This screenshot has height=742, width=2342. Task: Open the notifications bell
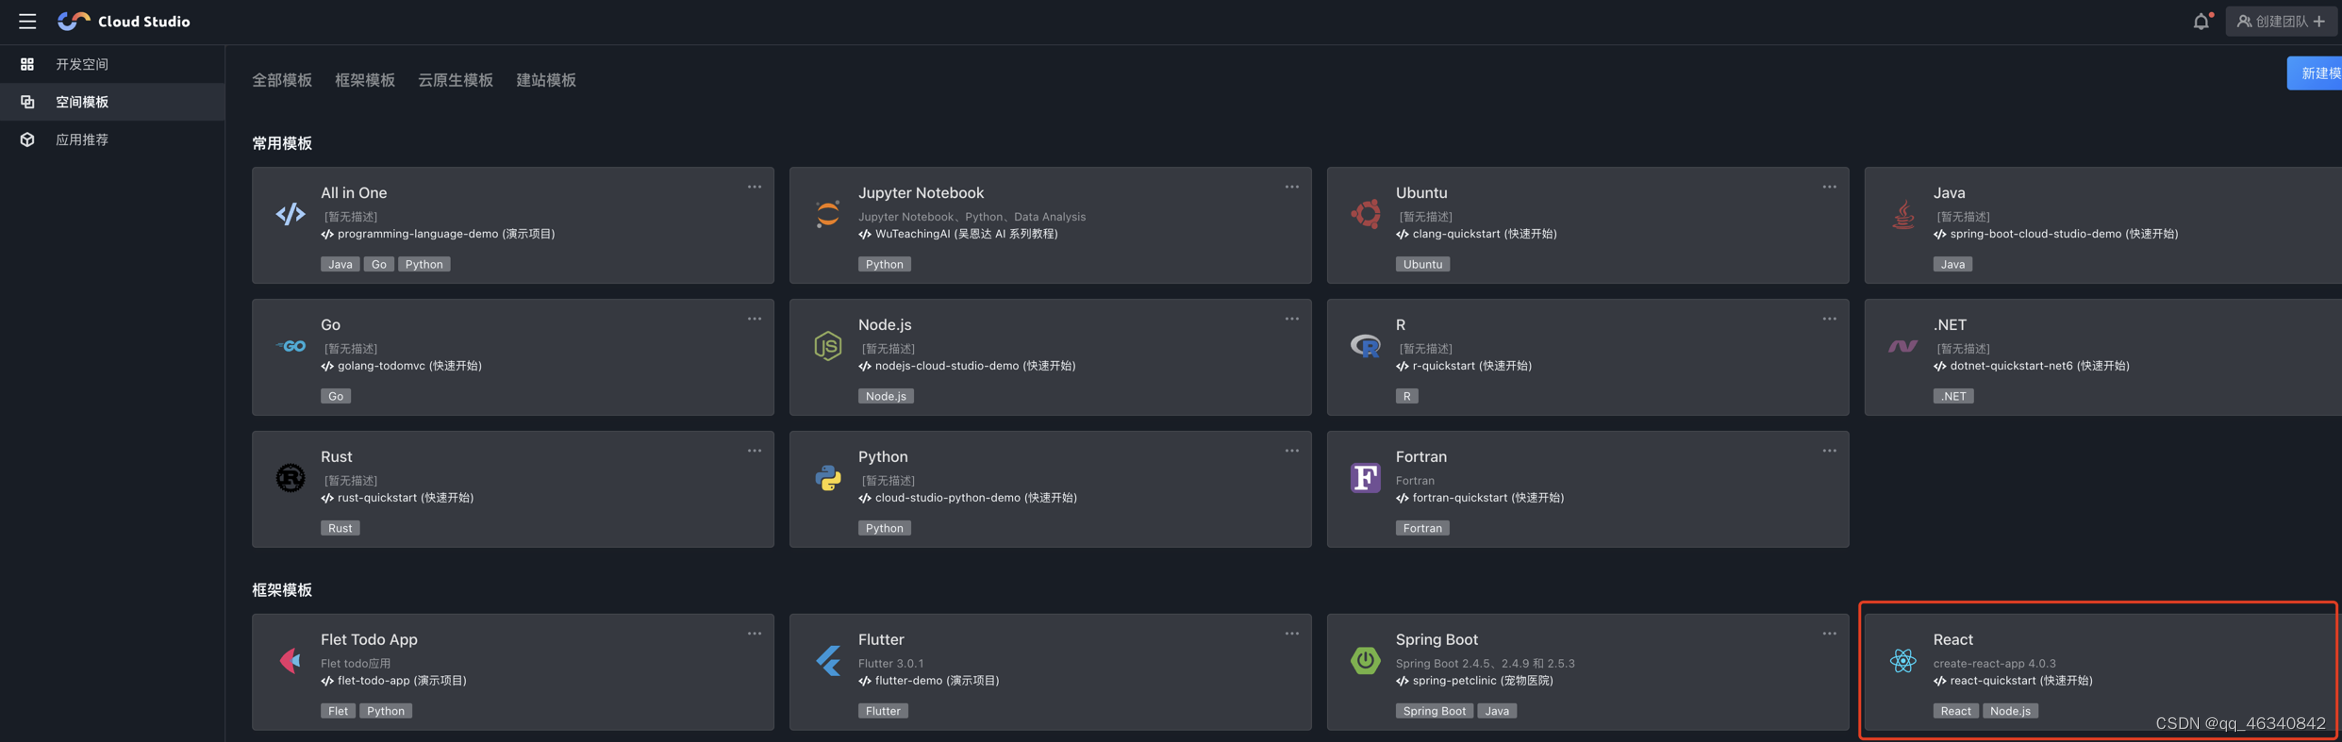[x=2201, y=21]
